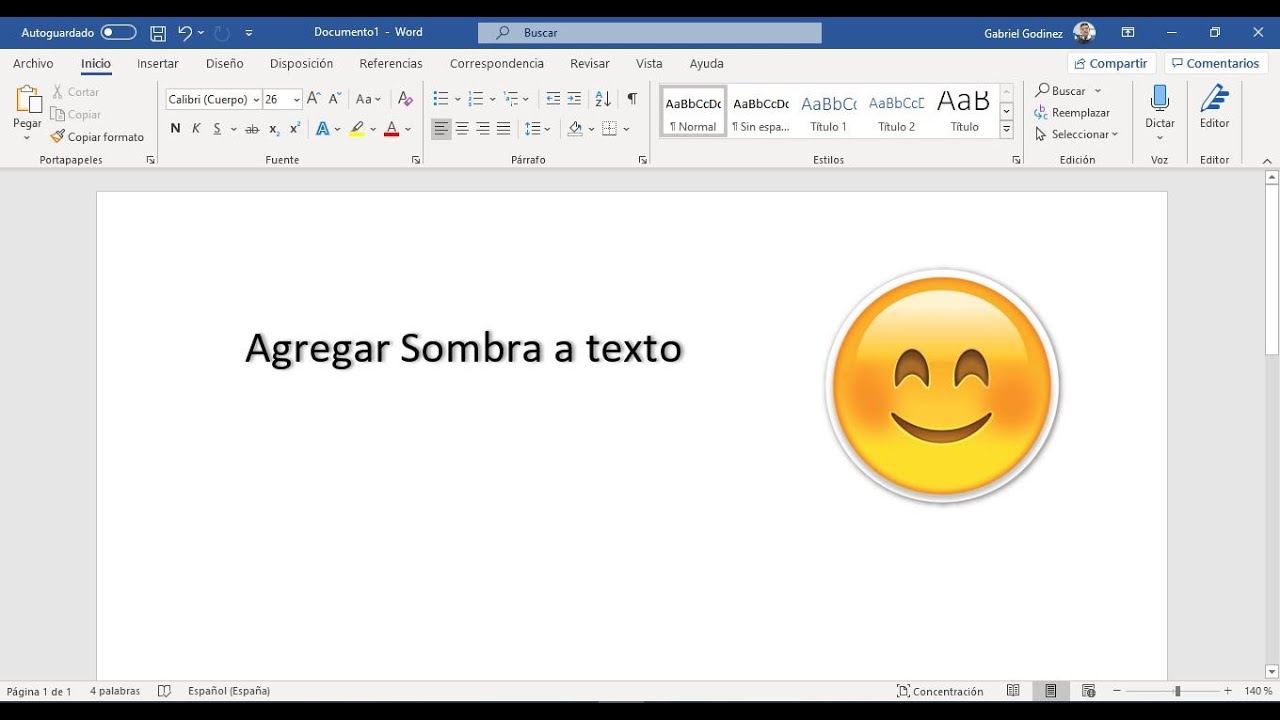Viewport: 1280px width, 720px height.
Task: Toggle Print Layout view in status bar
Action: point(1051,691)
